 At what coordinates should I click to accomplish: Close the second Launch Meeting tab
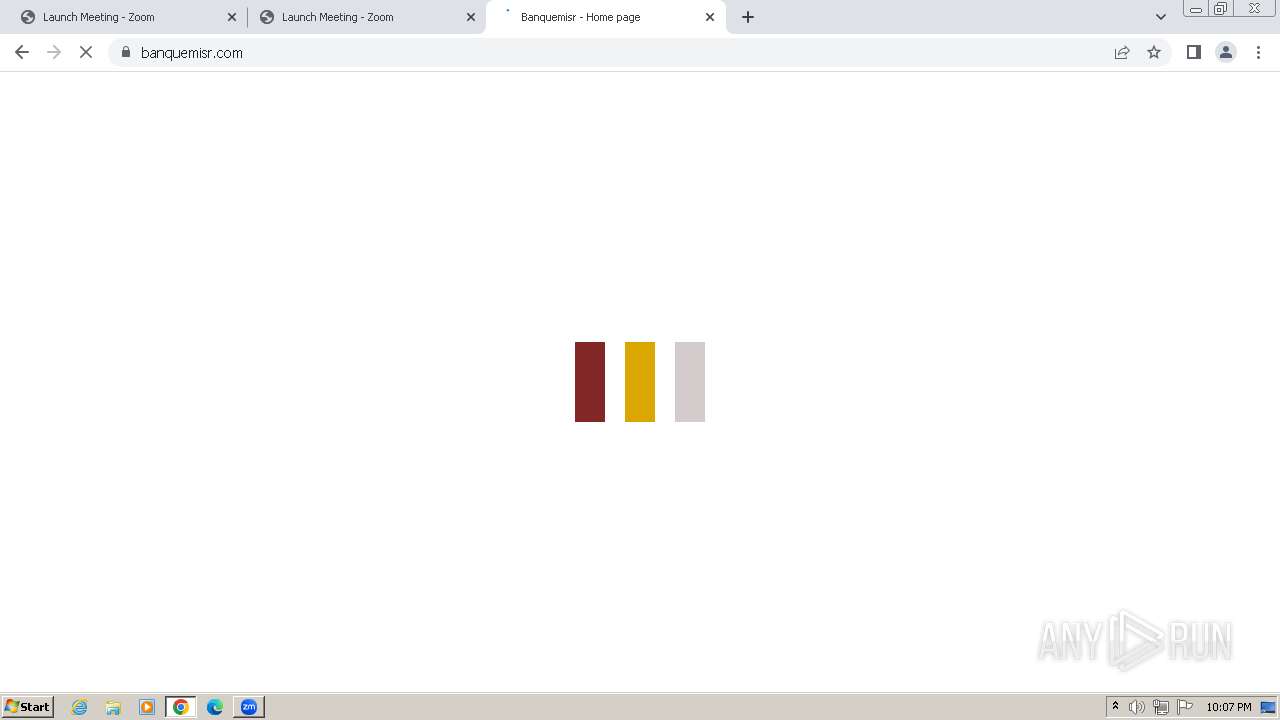(471, 17)
